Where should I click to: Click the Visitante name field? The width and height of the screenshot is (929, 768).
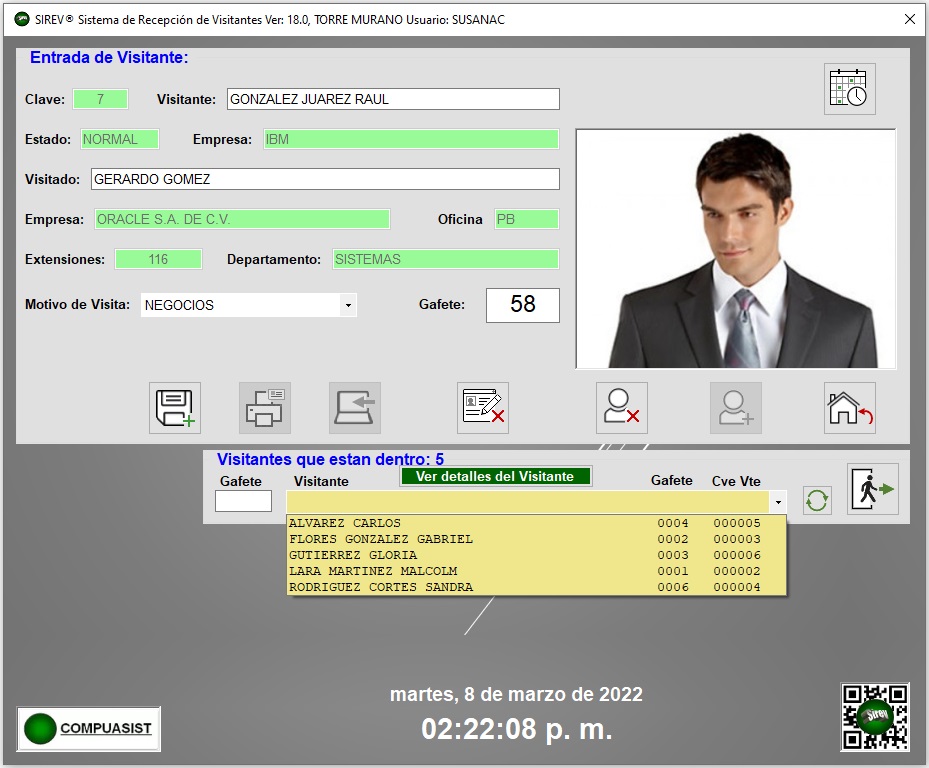coord(393,99)
